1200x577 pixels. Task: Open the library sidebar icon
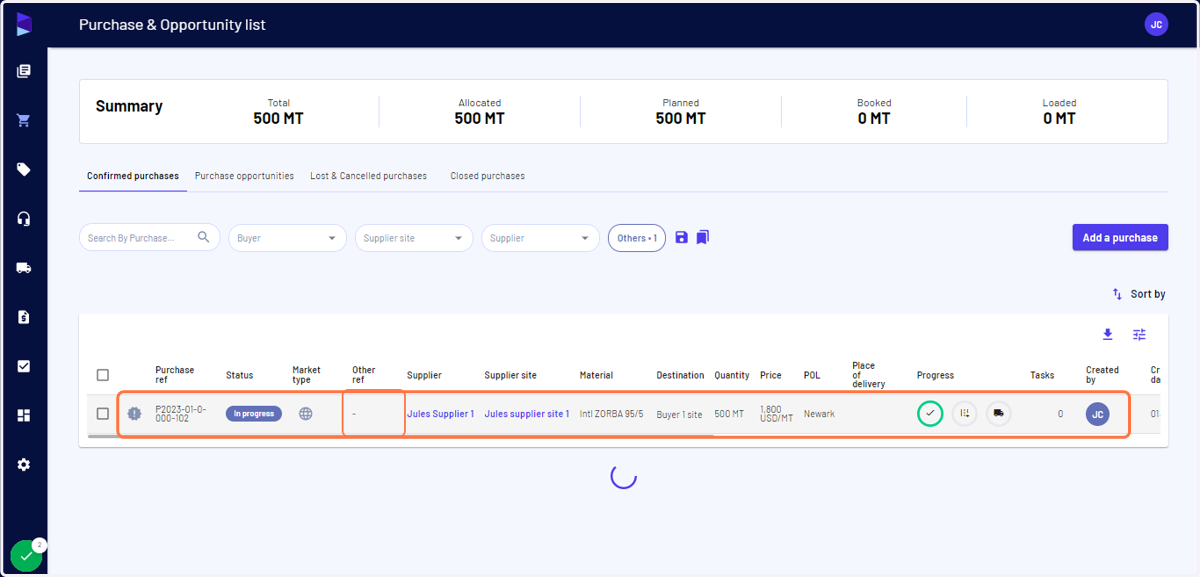point(24,71)
